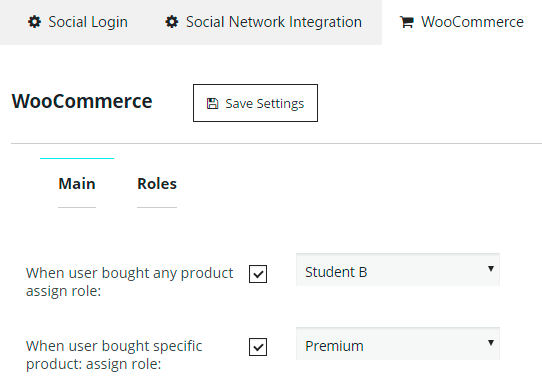Open the Student B role dropdown
Image resolution: width=542 pixels, height=386 pixels.
pyautogui.click(x=398, y=270)
